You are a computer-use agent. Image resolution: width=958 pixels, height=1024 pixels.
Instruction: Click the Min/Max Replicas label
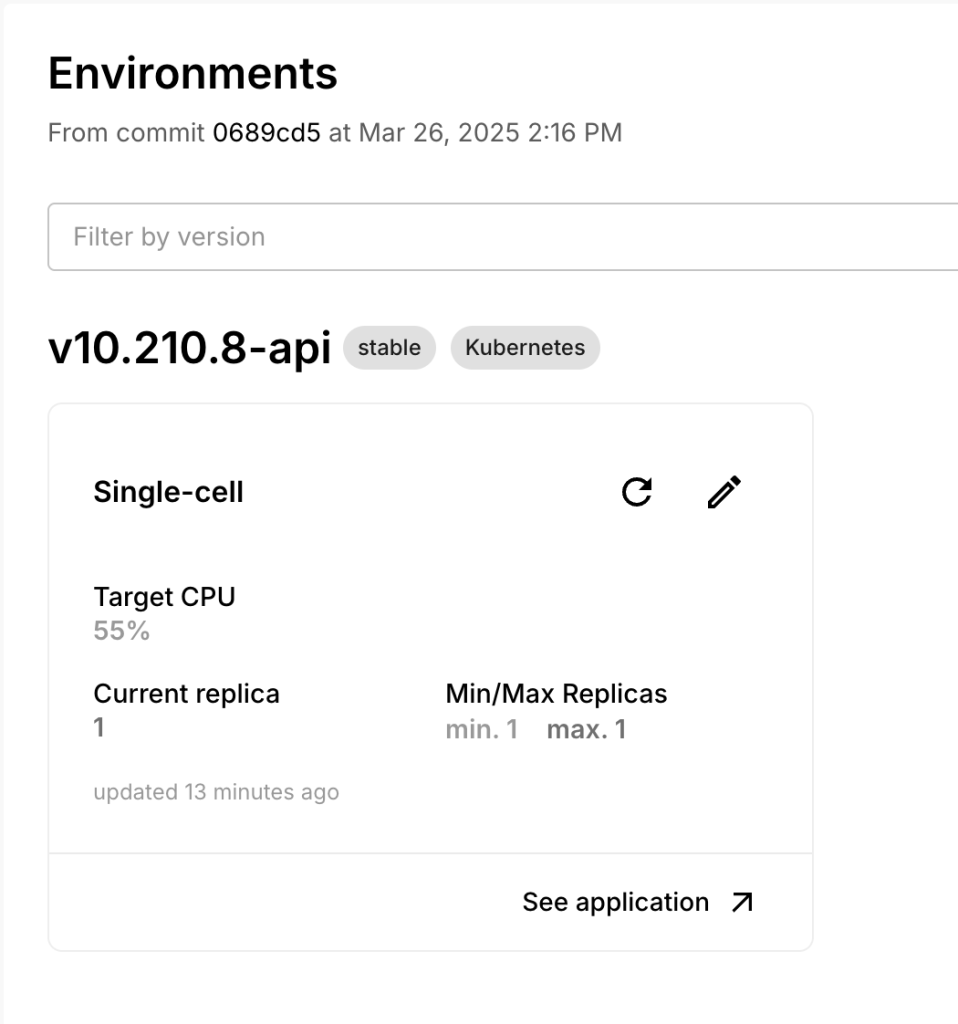(x=556, y=693)
